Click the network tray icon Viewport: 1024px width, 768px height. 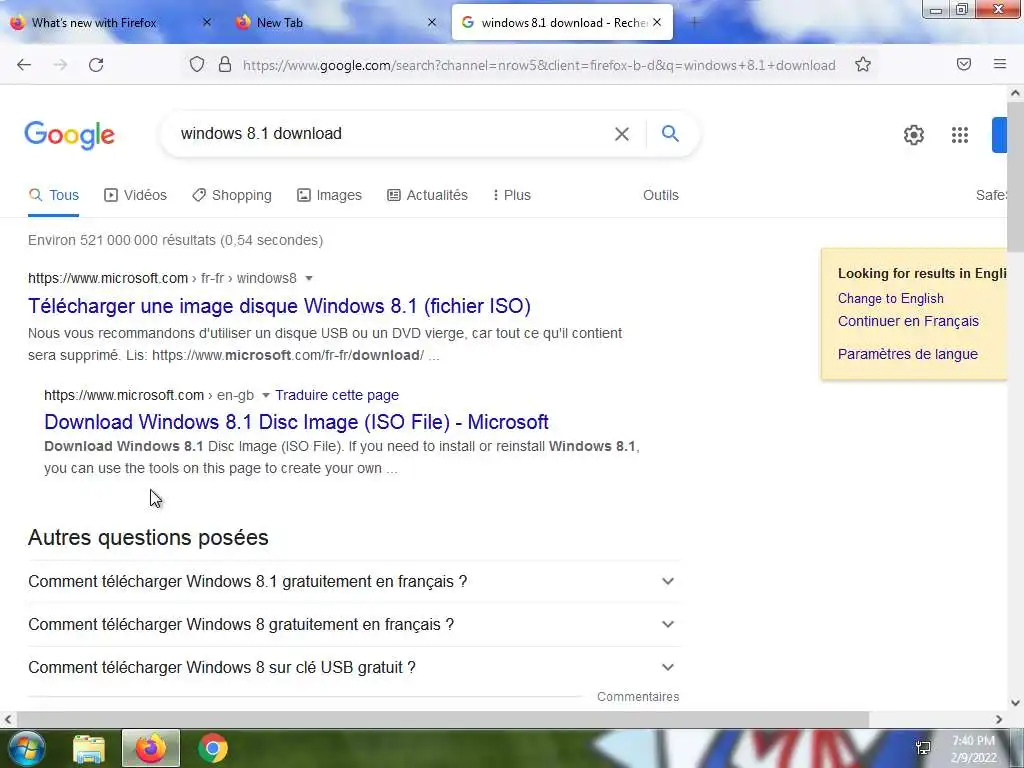point(923,748)
